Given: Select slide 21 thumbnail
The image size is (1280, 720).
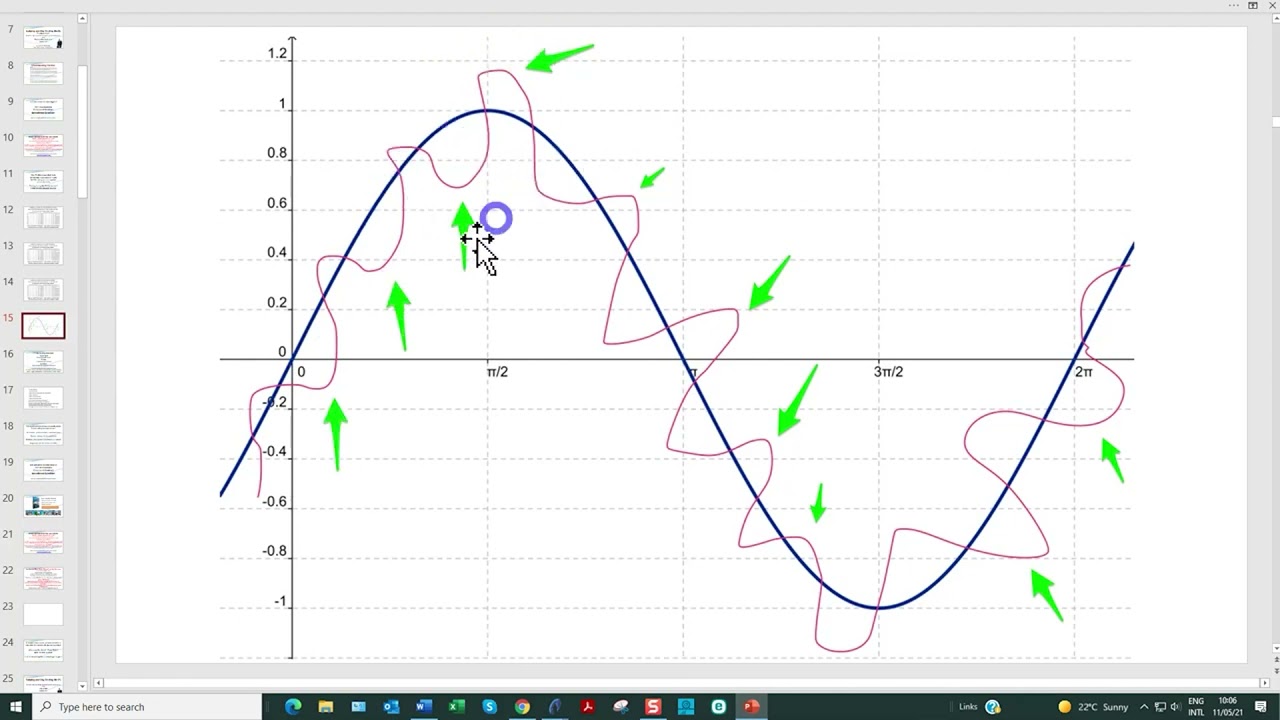Looking at the screenshot, I should tap(43, 542).
